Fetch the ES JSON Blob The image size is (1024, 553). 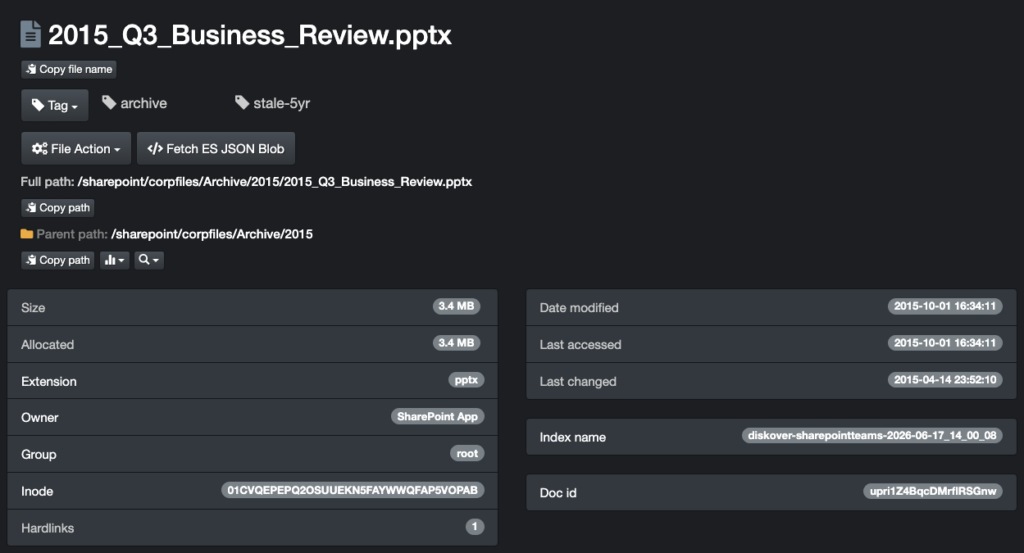tap(216, 149)
